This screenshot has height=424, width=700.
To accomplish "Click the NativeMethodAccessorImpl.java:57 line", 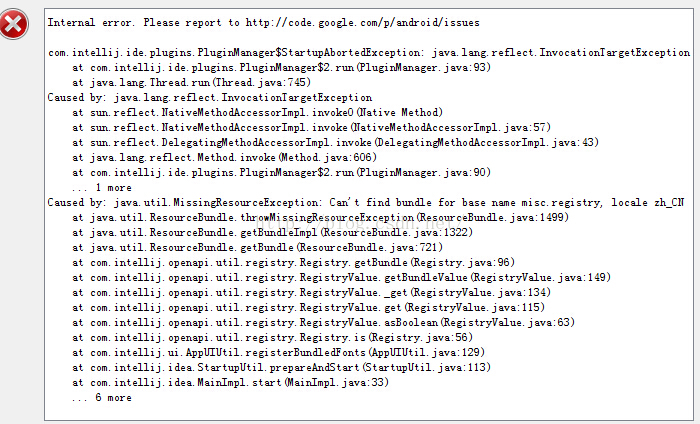I will coord(311,128).
